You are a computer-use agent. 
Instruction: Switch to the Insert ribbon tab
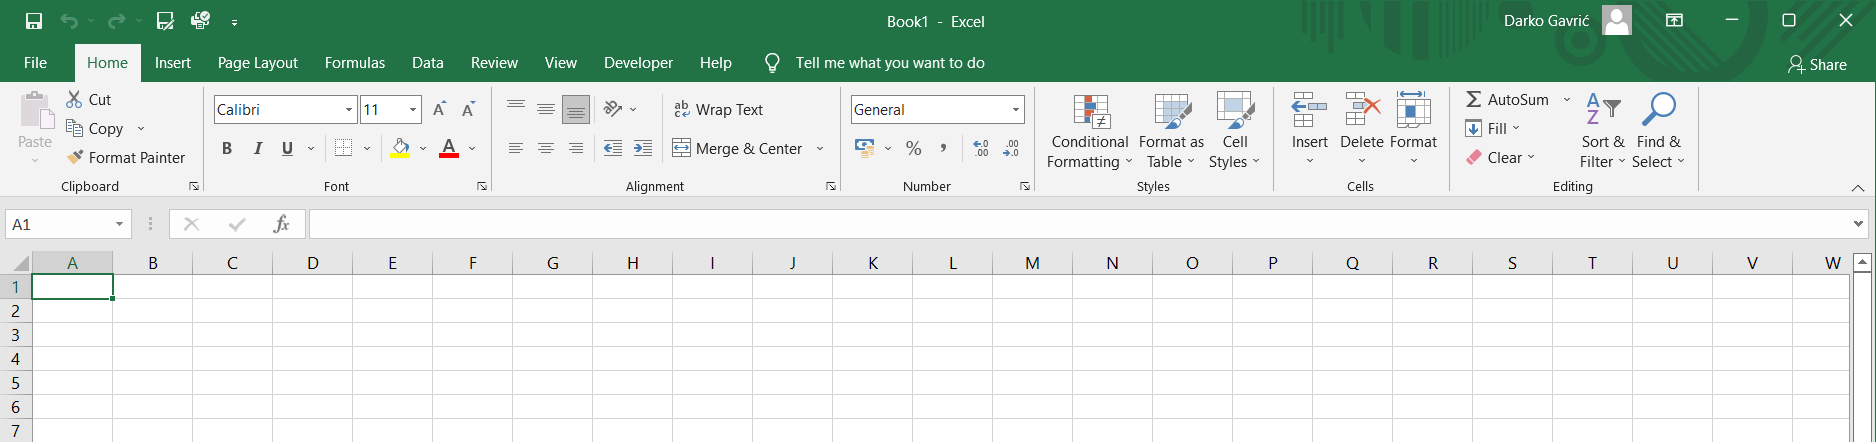[x=173, y=63]
